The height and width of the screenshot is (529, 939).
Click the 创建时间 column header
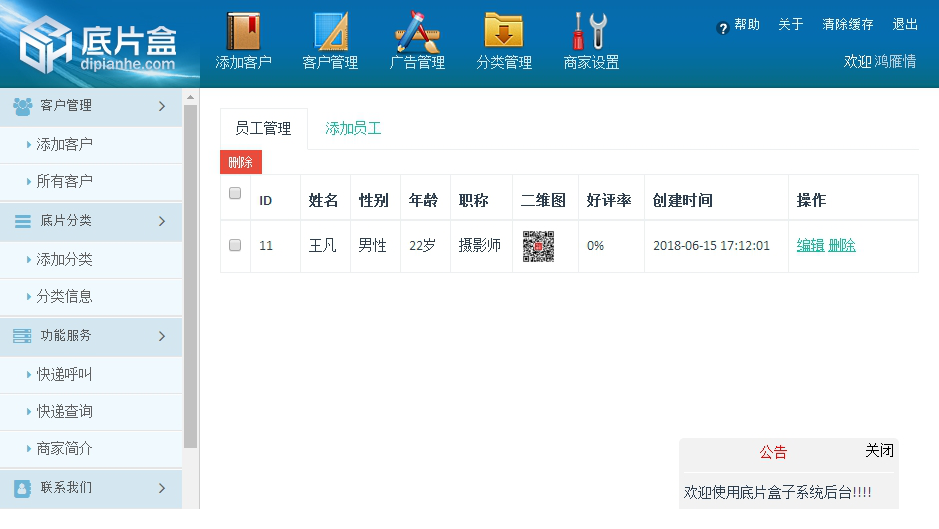(683, 200)
